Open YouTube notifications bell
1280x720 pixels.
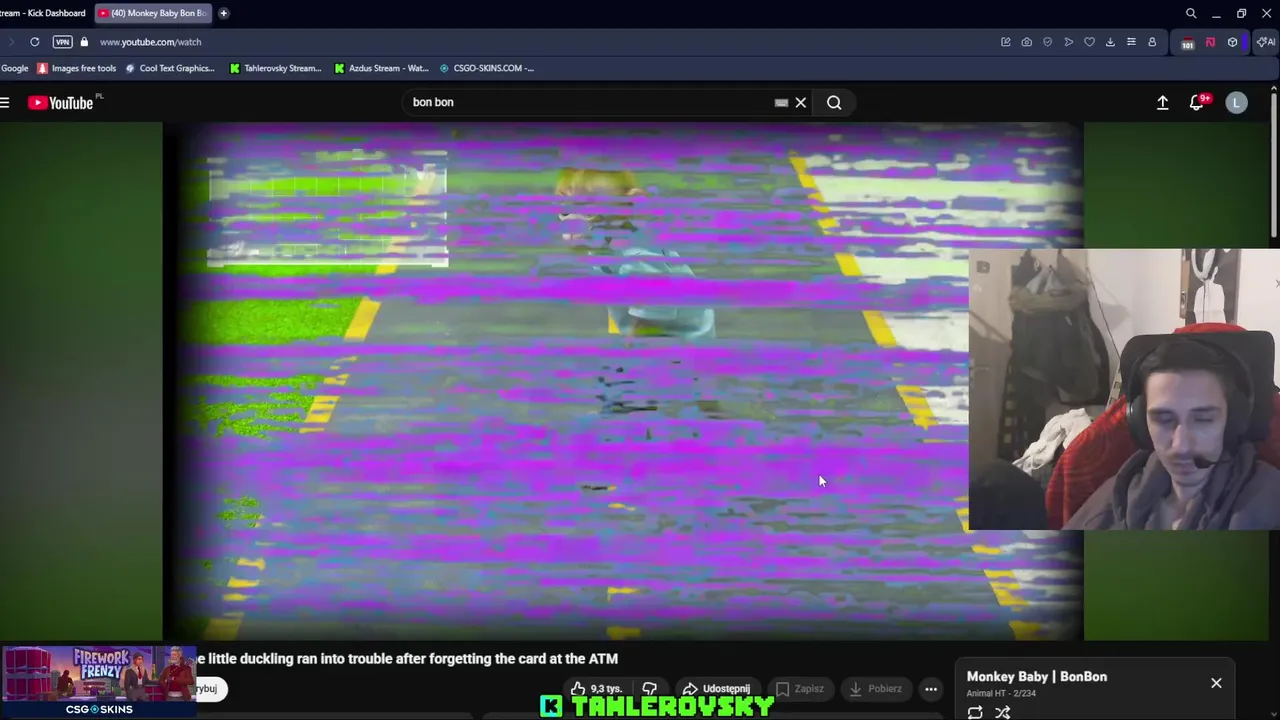tap(1197, 102)
